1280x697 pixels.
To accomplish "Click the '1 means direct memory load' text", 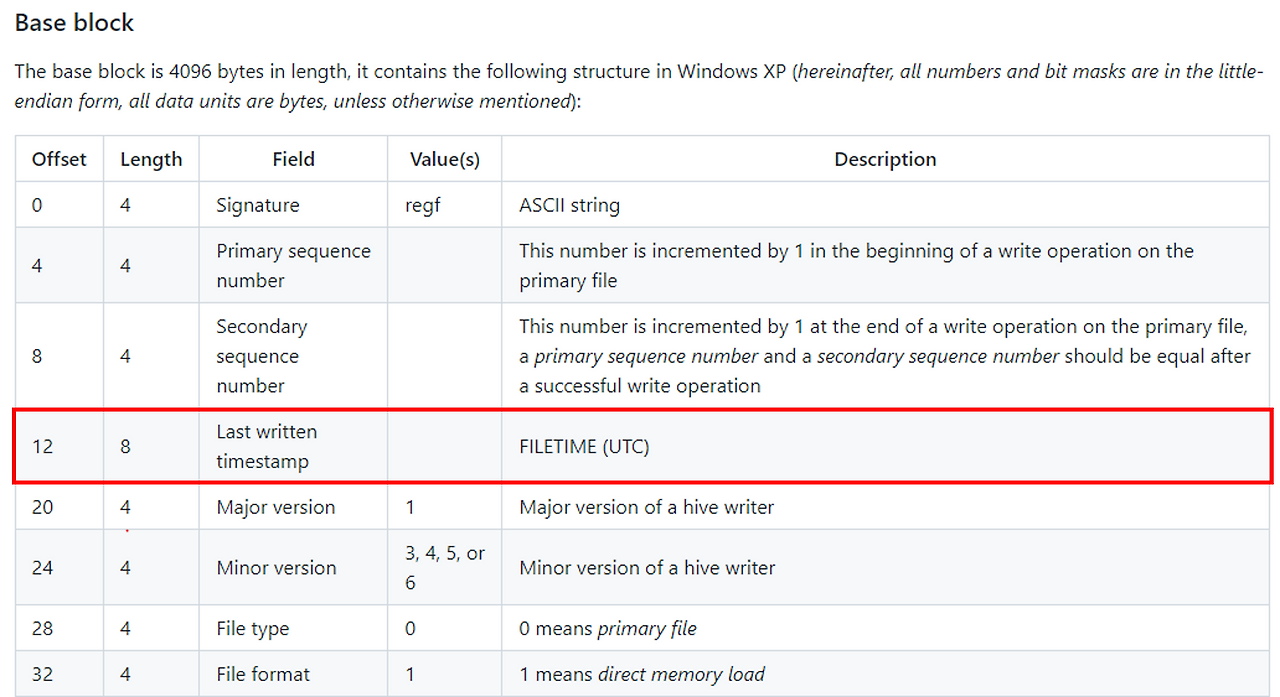I will pos(642,674).
